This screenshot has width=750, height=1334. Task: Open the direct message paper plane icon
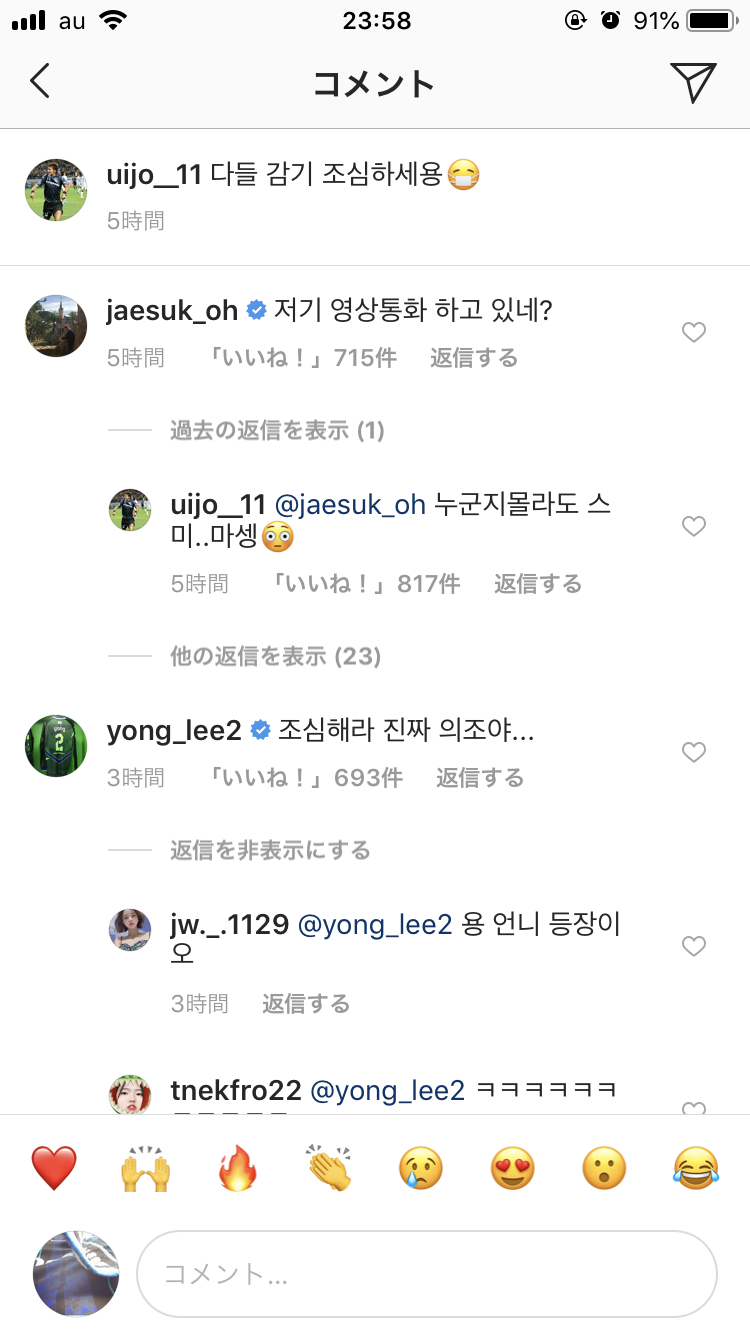click(x=693, y=82)
